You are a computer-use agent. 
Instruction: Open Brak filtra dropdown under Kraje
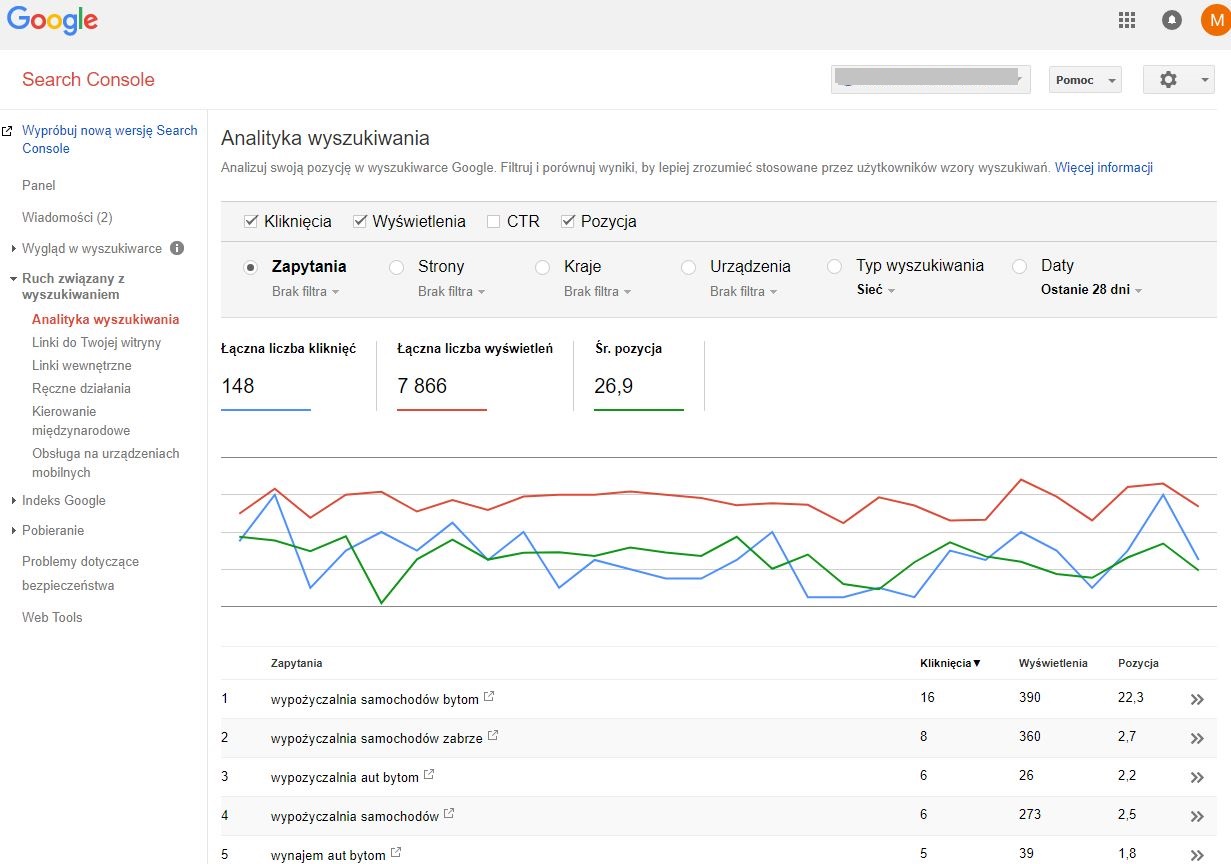[597, 292]
